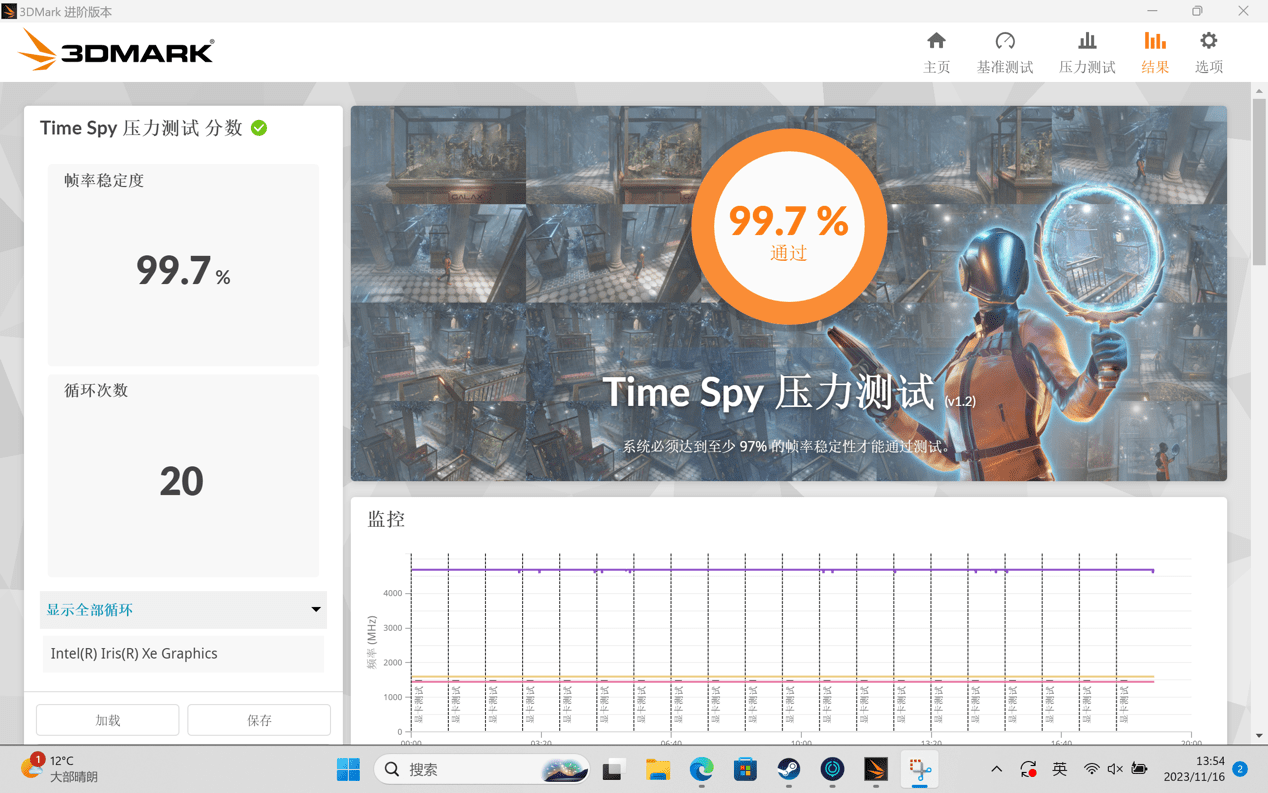This screenshot has height=793, width=1268.
Task: Click the 循环次数 value 20
Action: [x=181, y=482]
